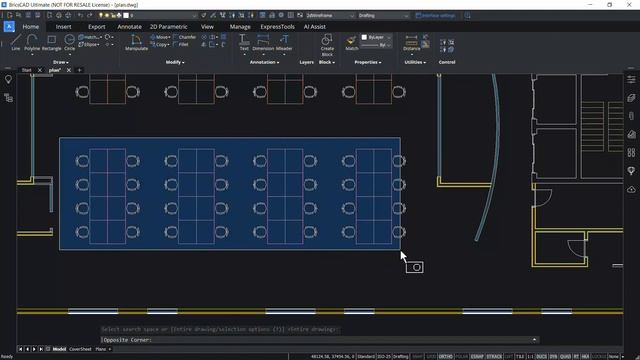The image size is (640, 360).
Task: Click the Interface settings link
Action: click(435, 16)
